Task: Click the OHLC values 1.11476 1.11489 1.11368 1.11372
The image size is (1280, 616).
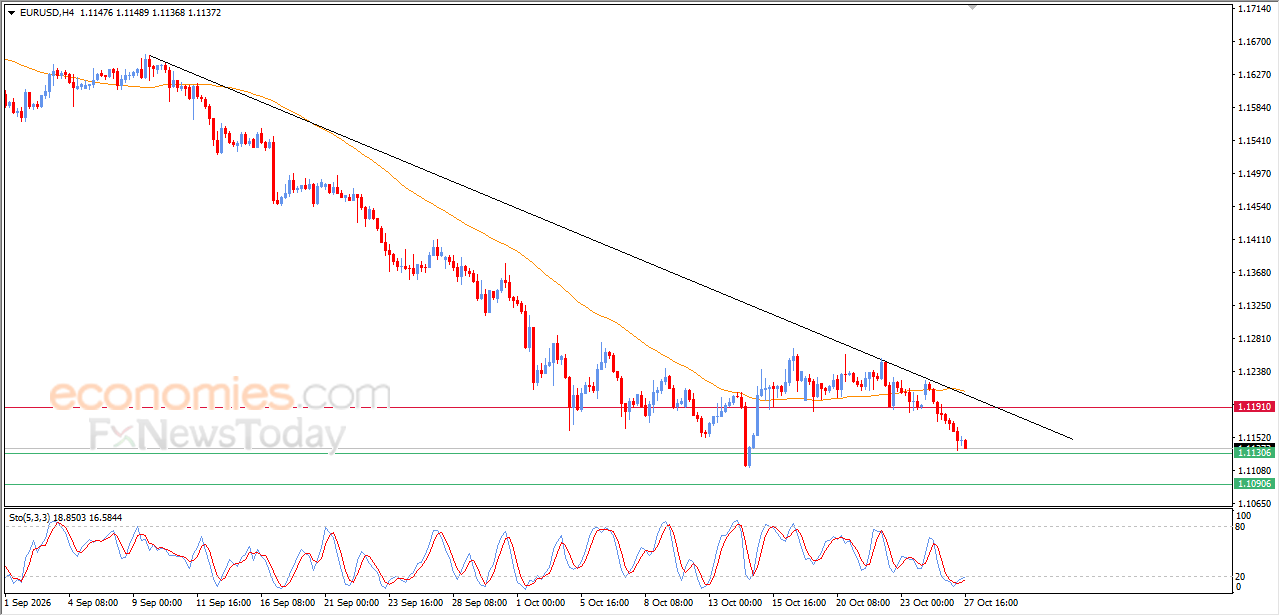Action: pos(150,13)
